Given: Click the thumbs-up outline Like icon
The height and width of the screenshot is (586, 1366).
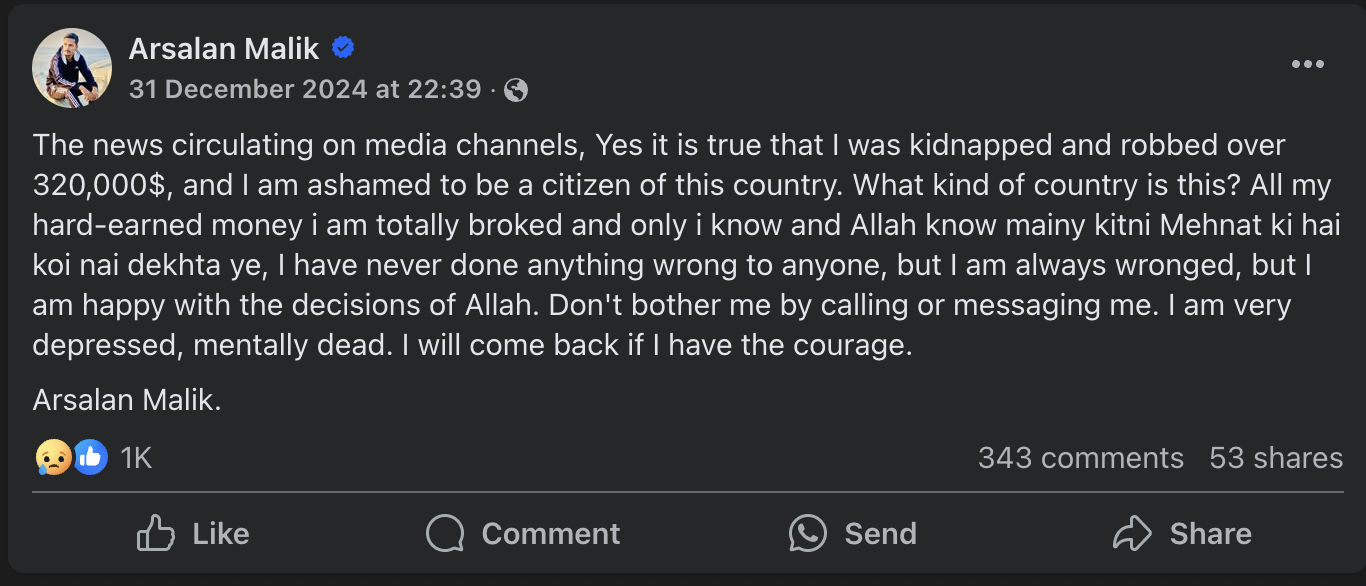Looking at the screenshot, I should tap(155, 533).
